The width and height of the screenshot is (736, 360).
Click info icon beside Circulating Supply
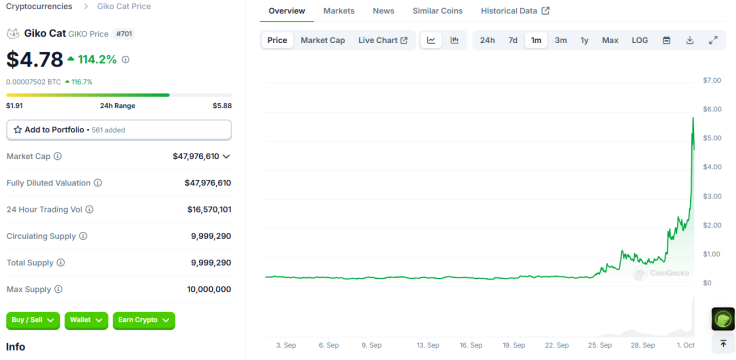pyautogui.click(x=83, y=236)
